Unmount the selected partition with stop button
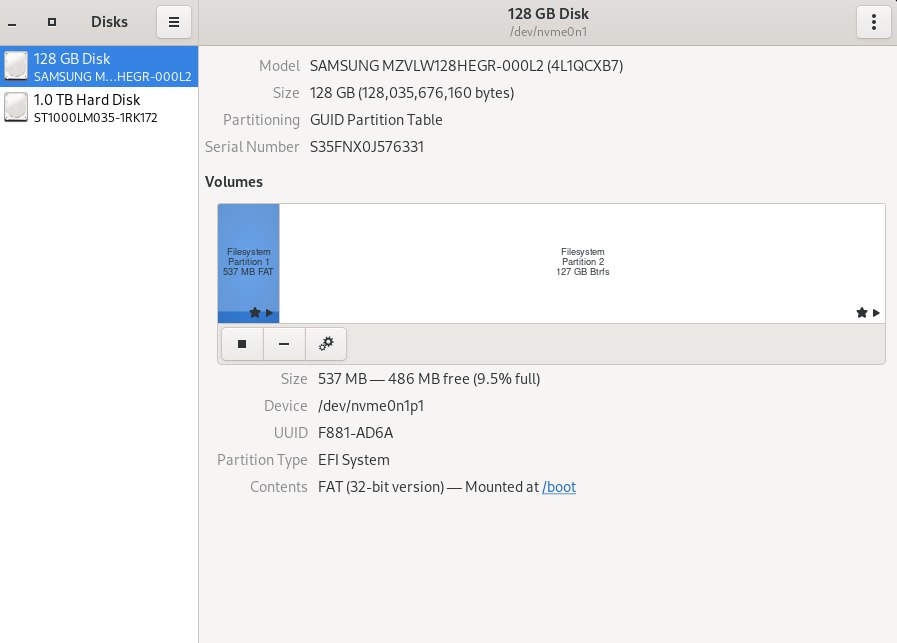The height and width of the screenshot is (643, 897). (x=242, y=344)
